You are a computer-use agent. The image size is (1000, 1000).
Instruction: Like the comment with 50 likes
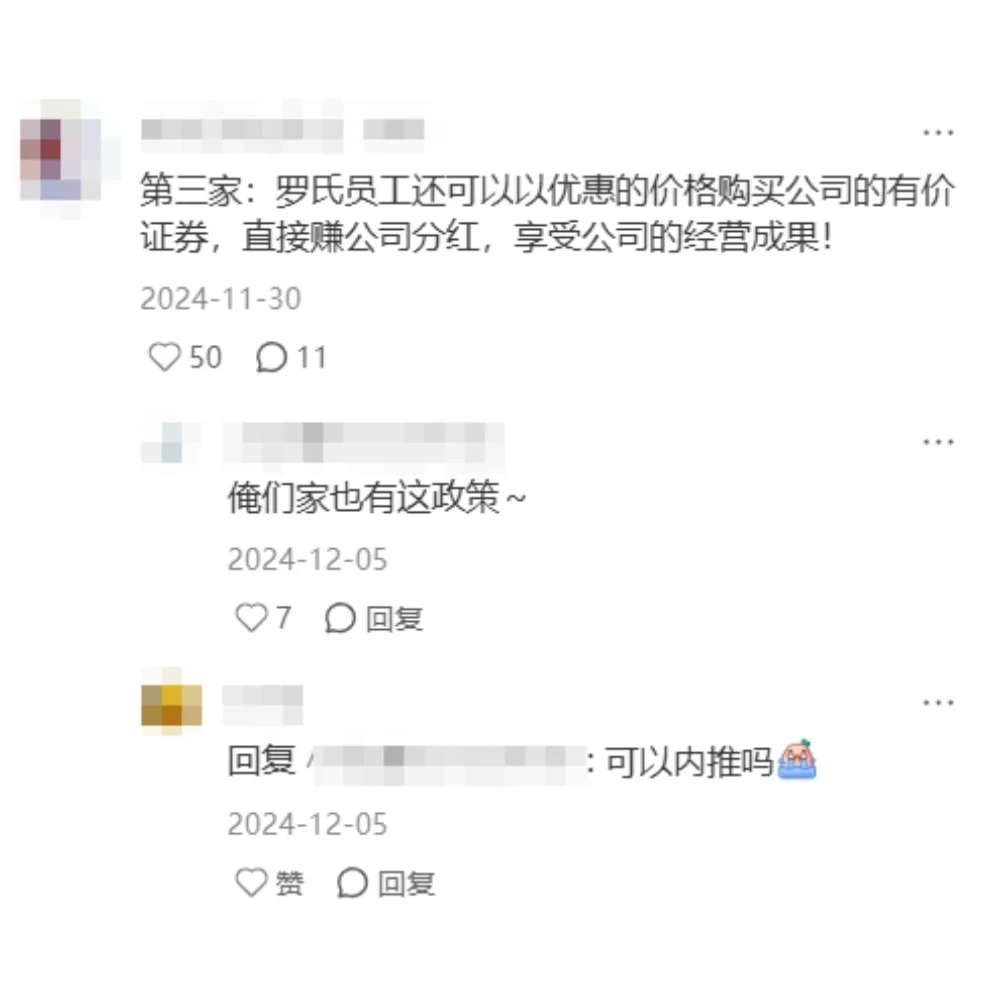click(x=165, y=357)
